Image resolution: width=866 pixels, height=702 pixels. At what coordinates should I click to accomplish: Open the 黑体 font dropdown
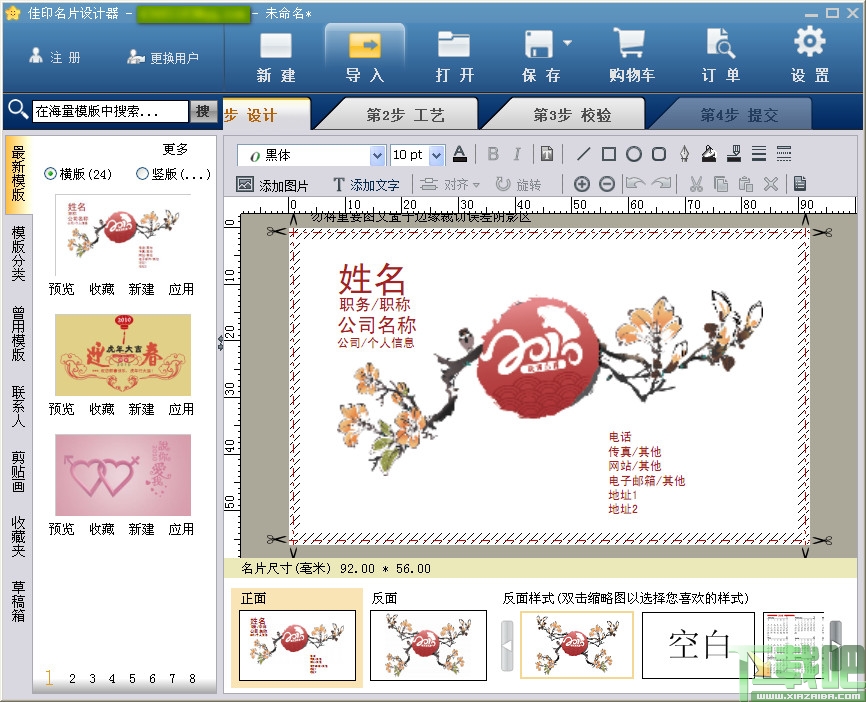(377, 155)
